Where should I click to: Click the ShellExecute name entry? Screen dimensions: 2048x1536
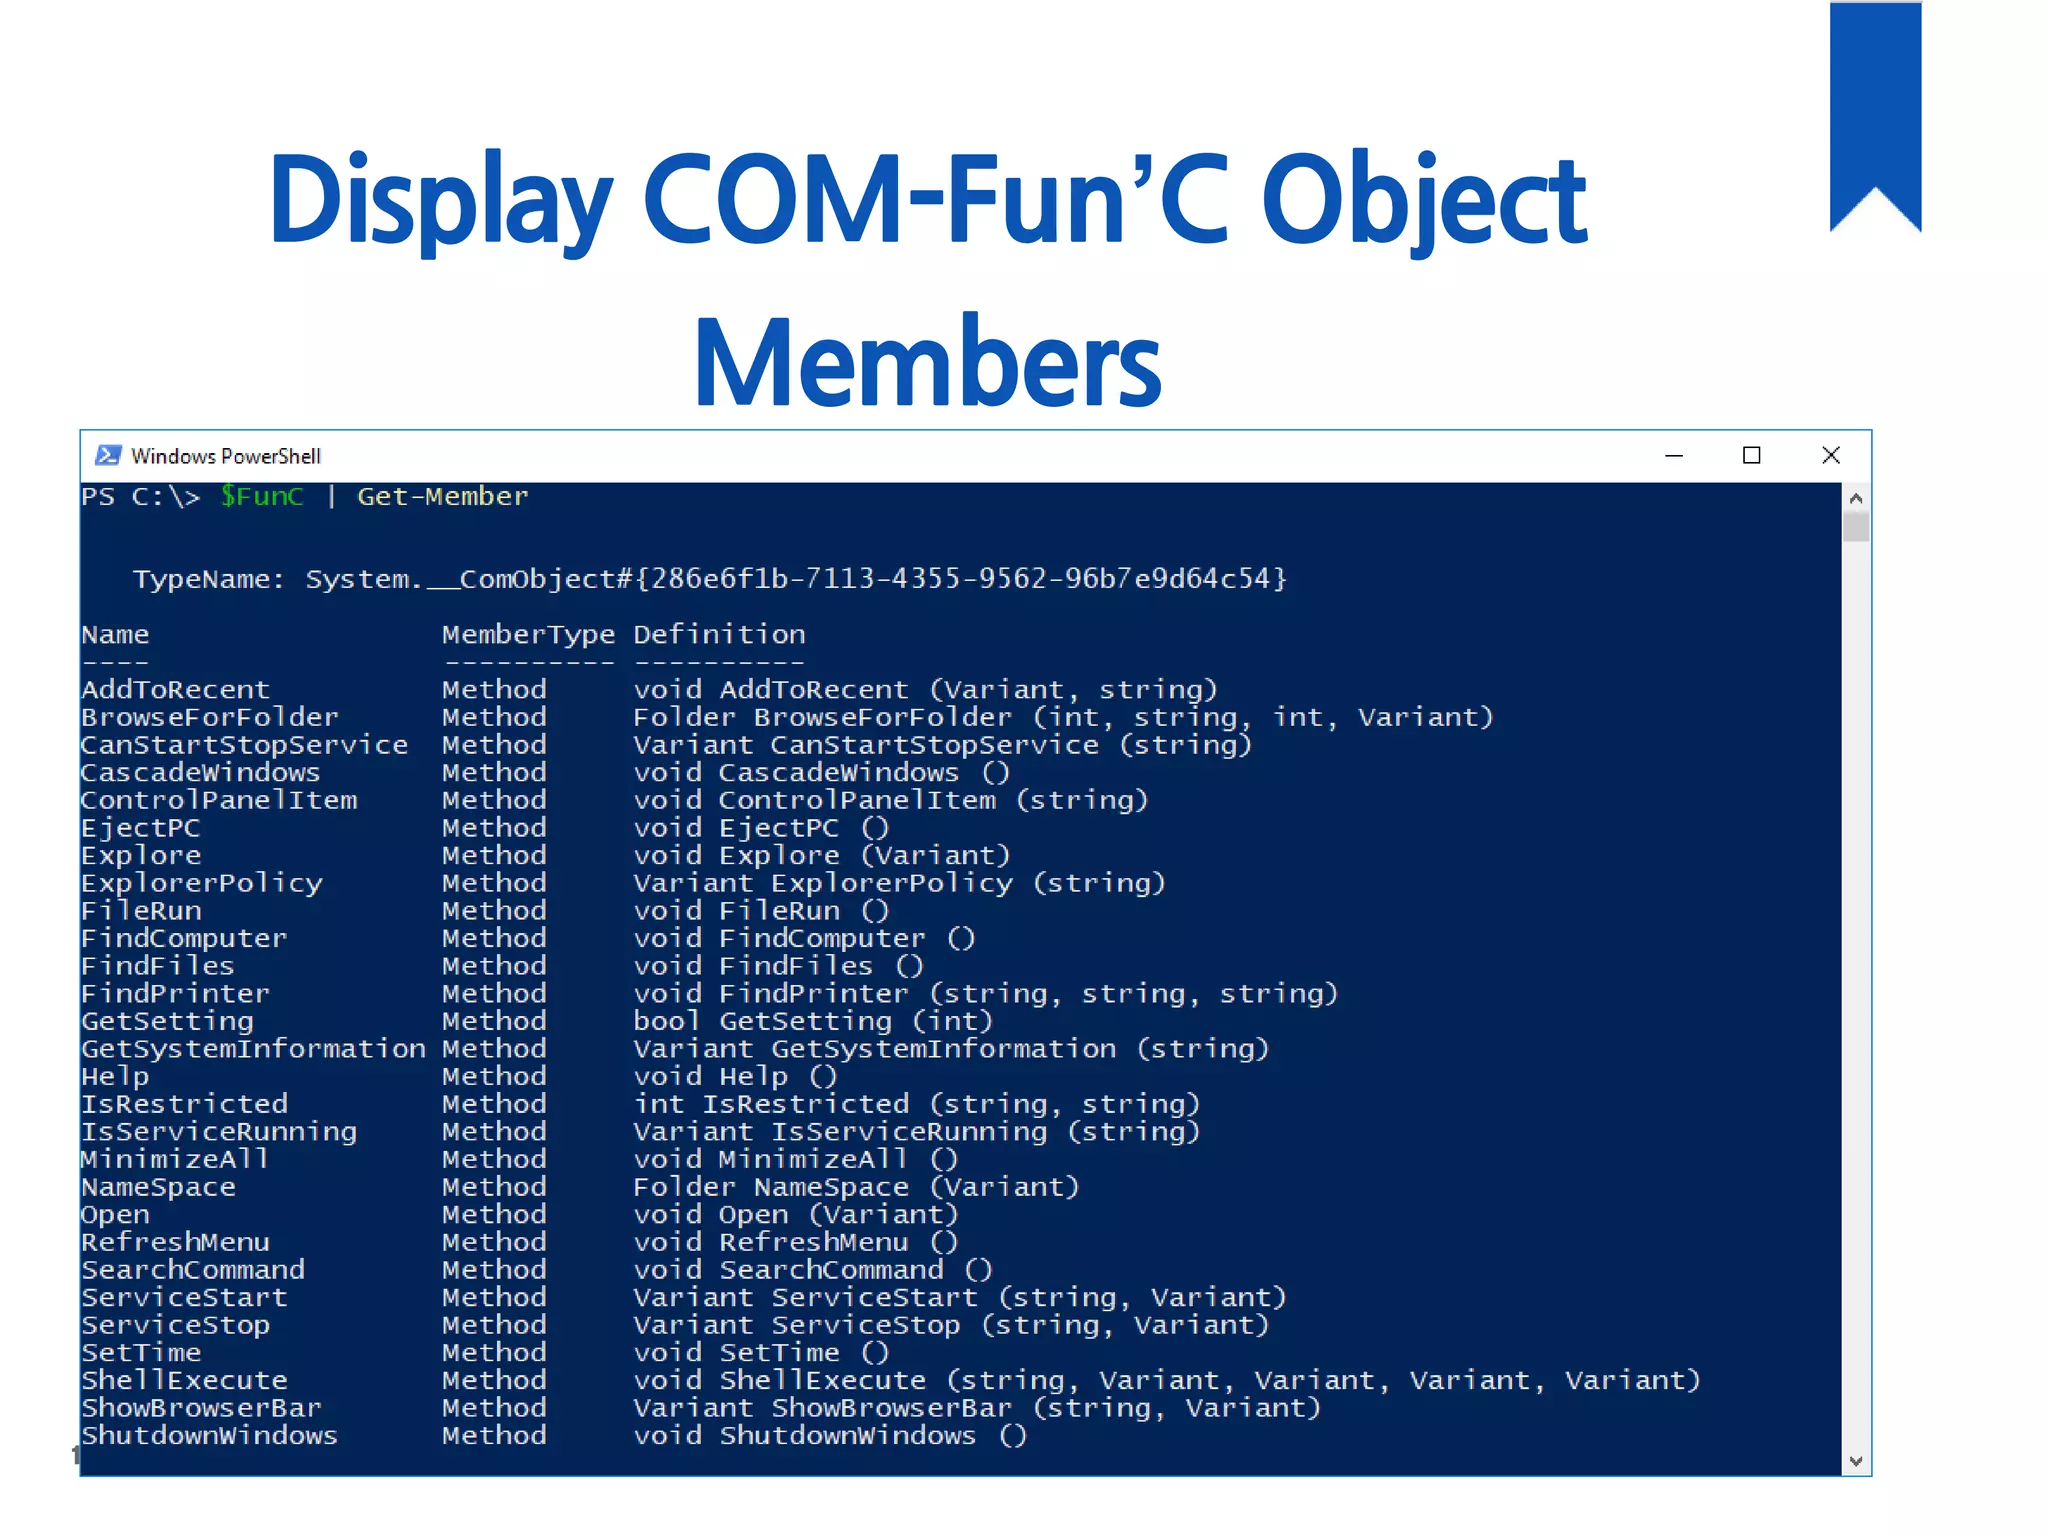click(184, 1381)
